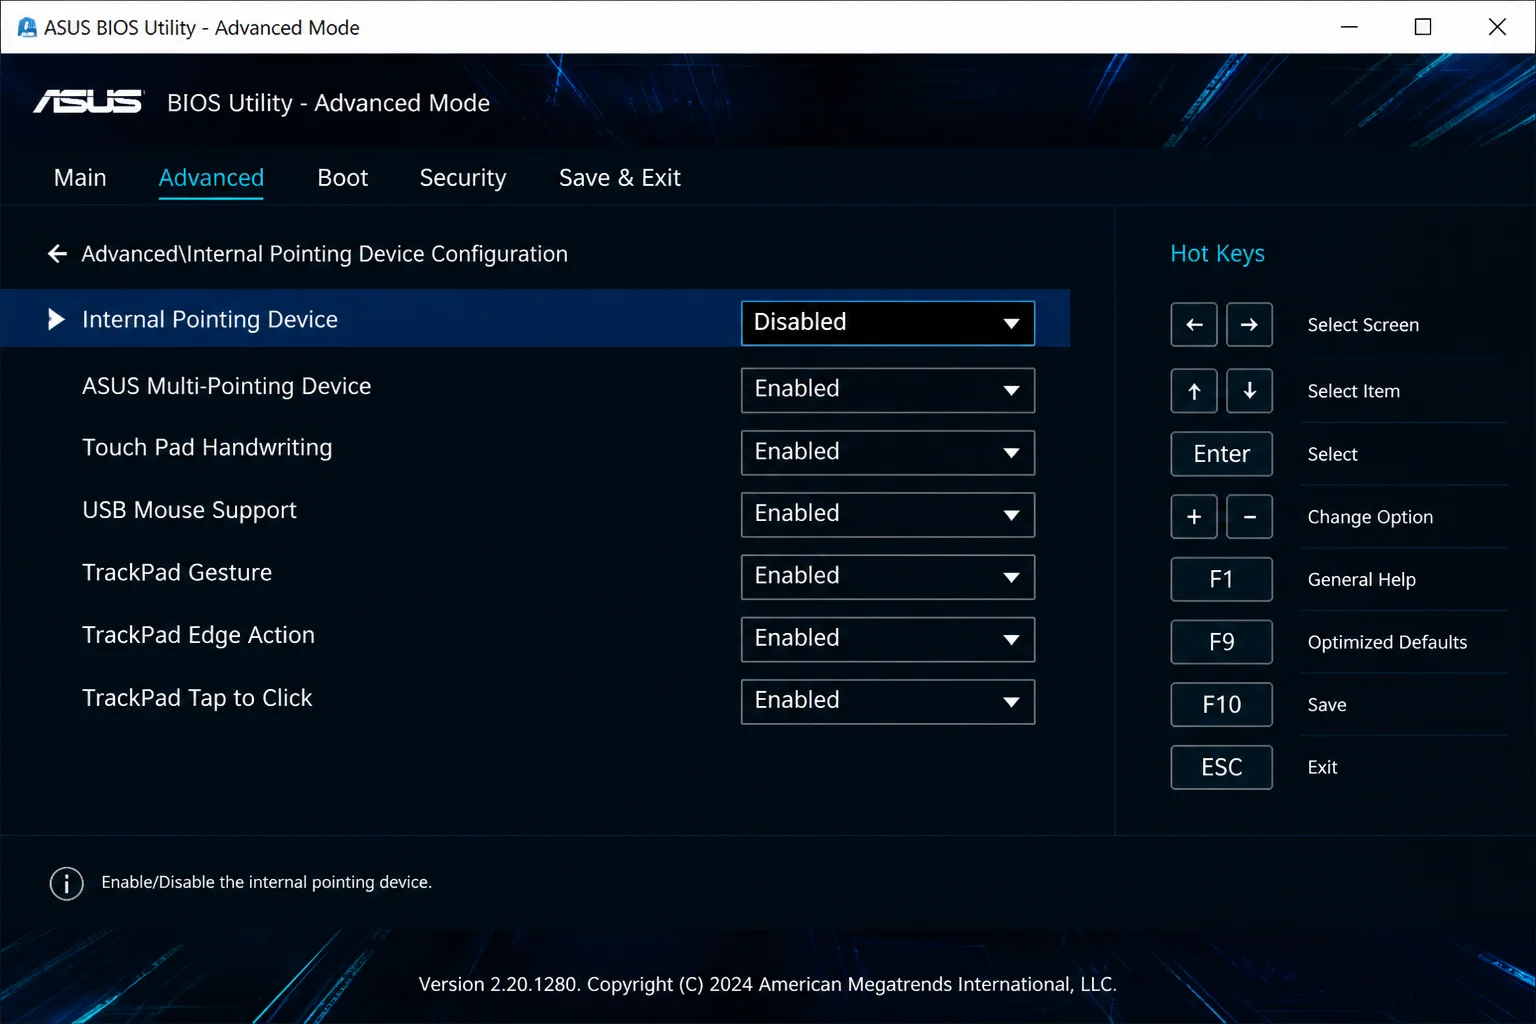Maximize the ASUS BIOS Utility window
1536x1024 pixels.
(x=1422, y=27)
